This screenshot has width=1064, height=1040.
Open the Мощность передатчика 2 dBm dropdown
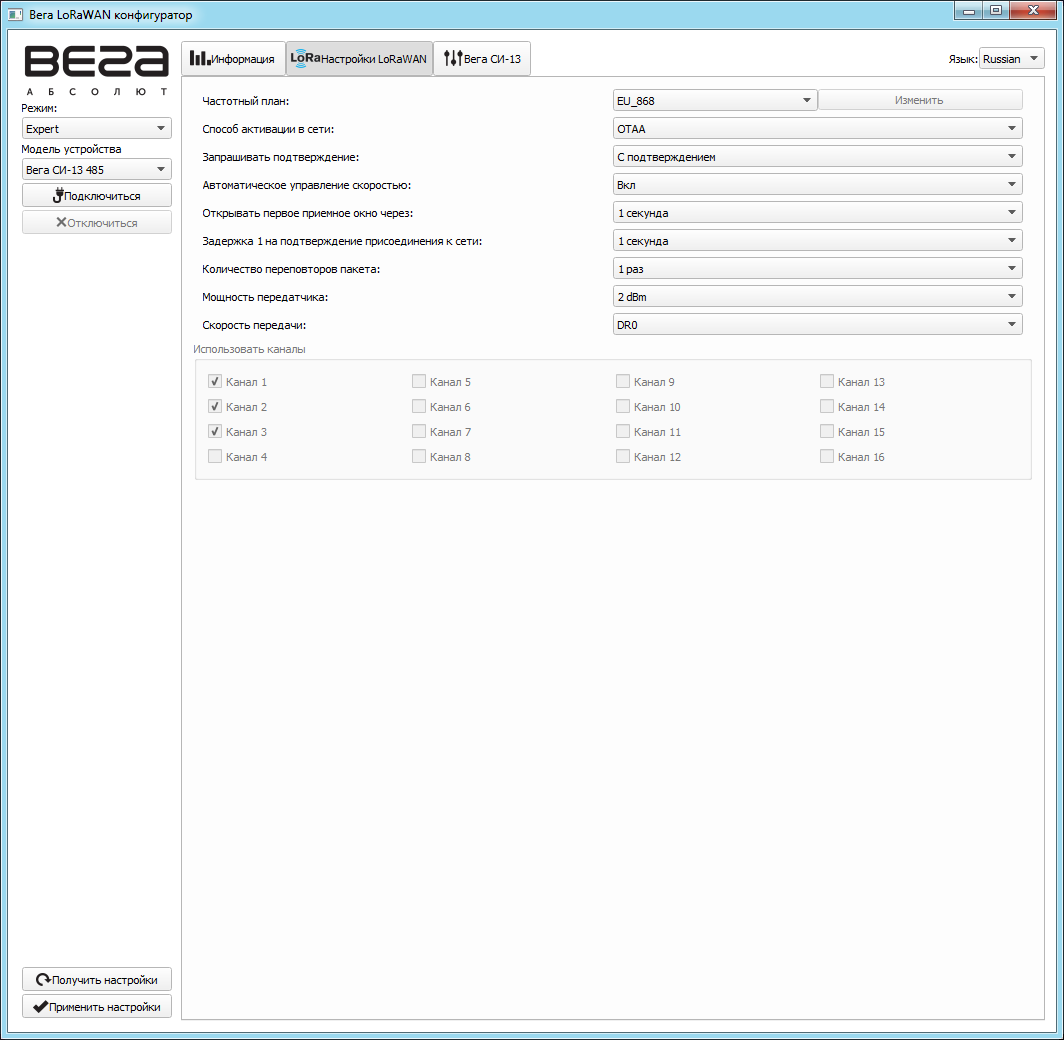coord(817,296)
